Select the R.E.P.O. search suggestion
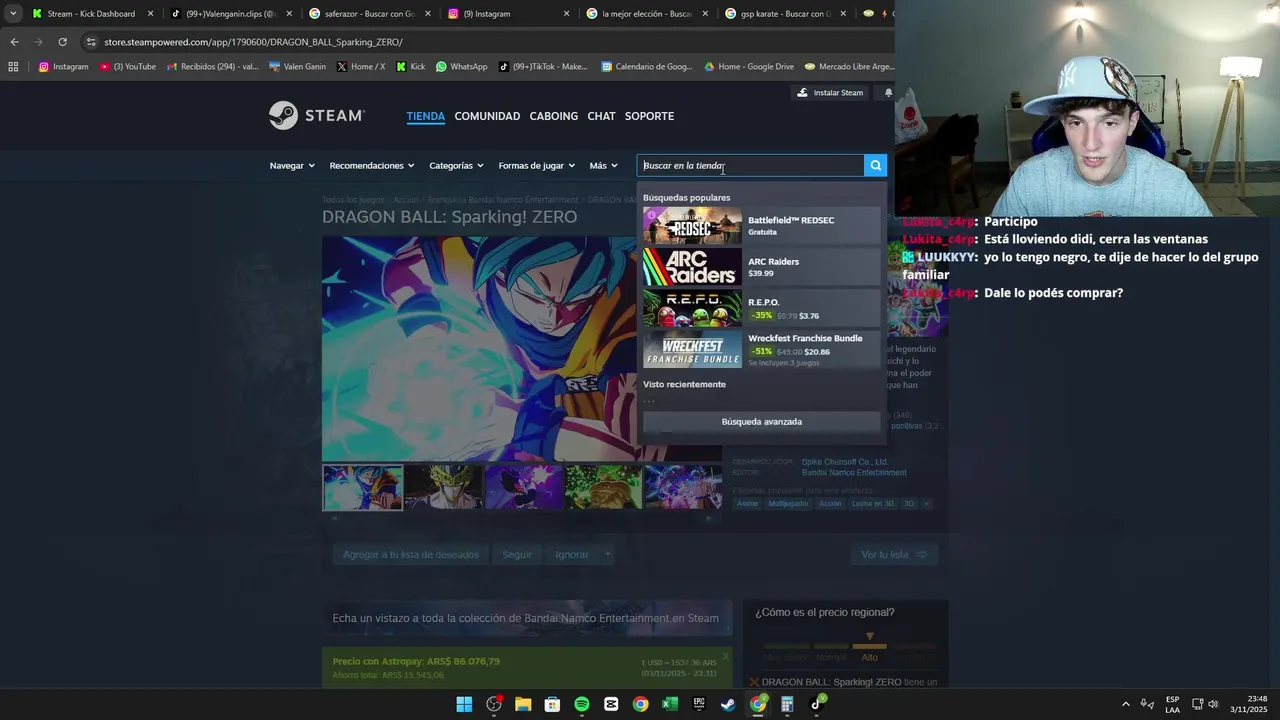 click(x=762, y=308)
